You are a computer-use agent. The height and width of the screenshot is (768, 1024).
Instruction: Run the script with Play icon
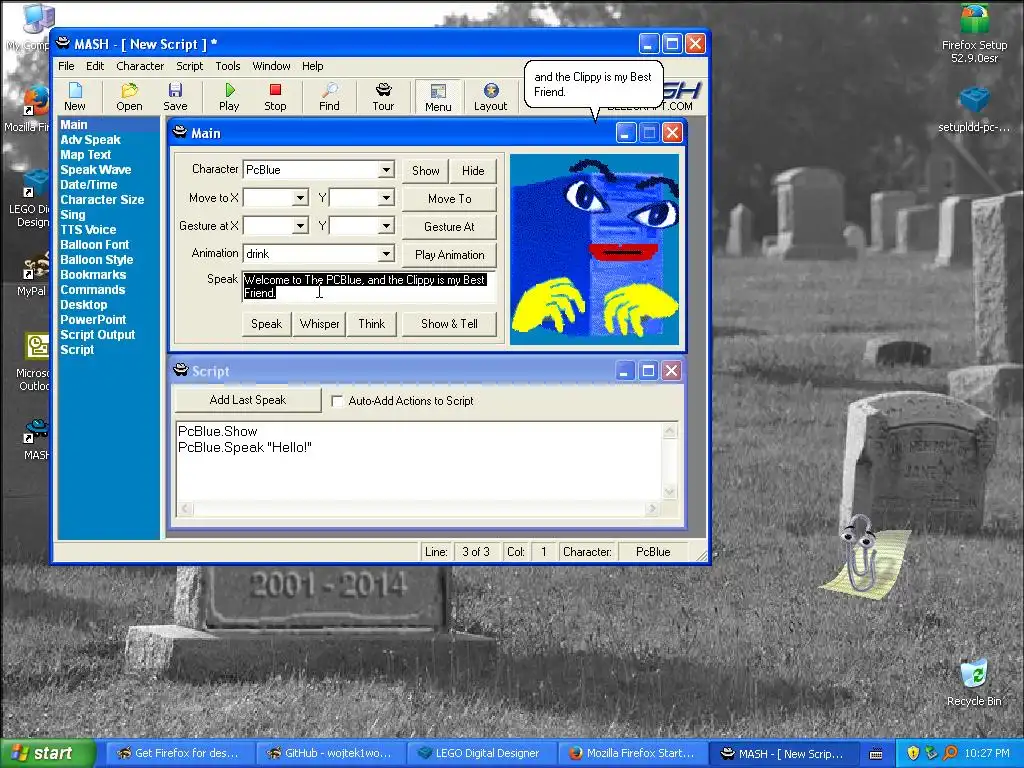[x=229, y=97]
